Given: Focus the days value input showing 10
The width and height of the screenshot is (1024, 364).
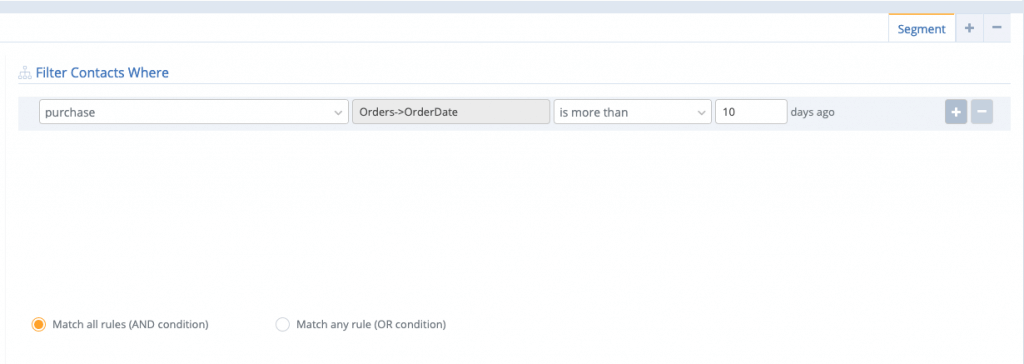Looking at the screenshot, I should (x=751, y=112).
